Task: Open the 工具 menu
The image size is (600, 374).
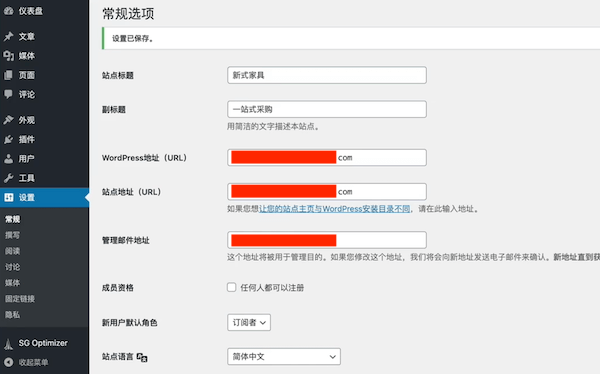Action: pyautogui.click(x=44, y=178)
